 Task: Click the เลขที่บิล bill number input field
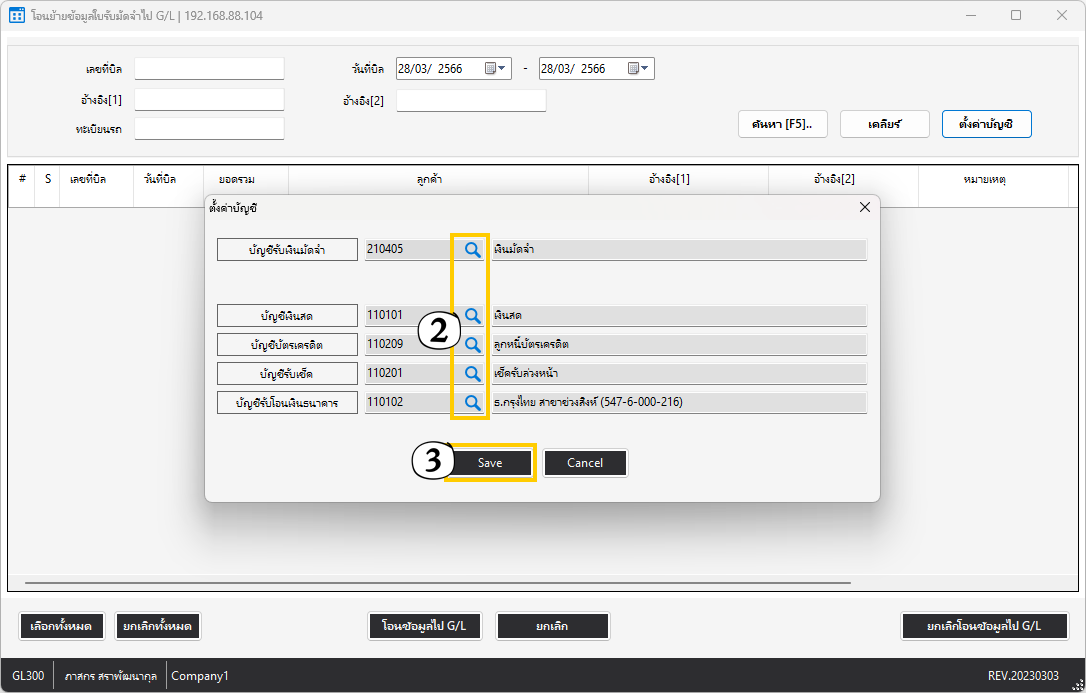click(209, 69)
